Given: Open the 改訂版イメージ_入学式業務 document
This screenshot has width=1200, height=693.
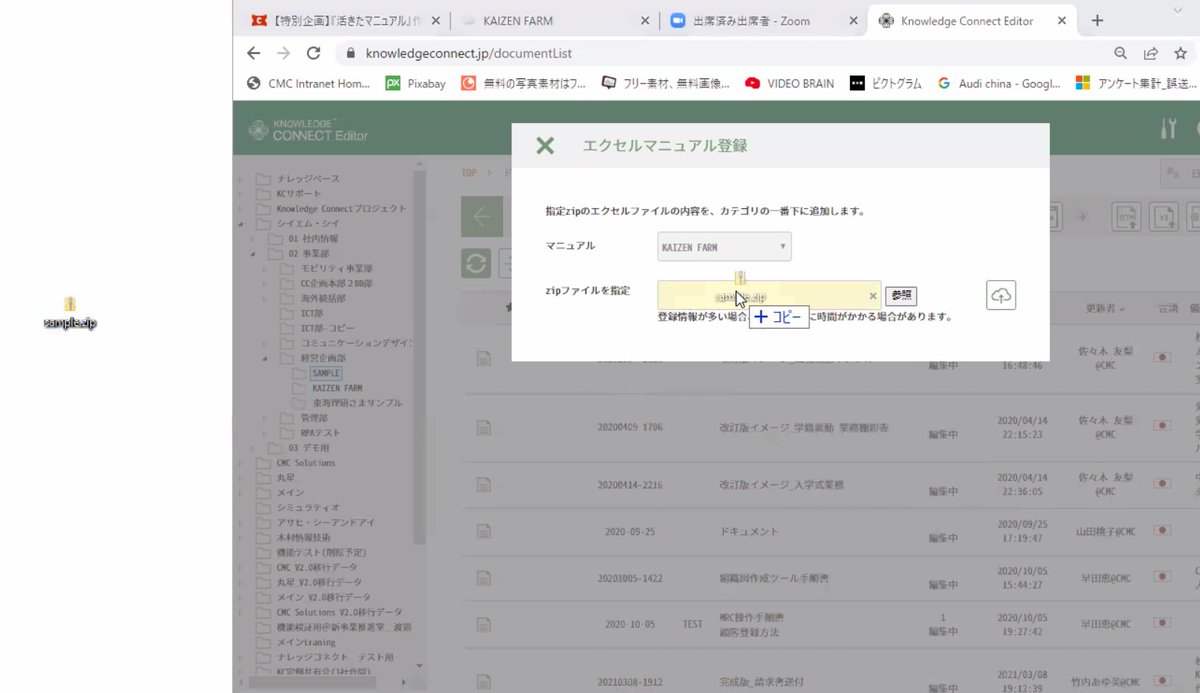Looking at the screenshot, I should pyautogui.click(x=781, y=484).
